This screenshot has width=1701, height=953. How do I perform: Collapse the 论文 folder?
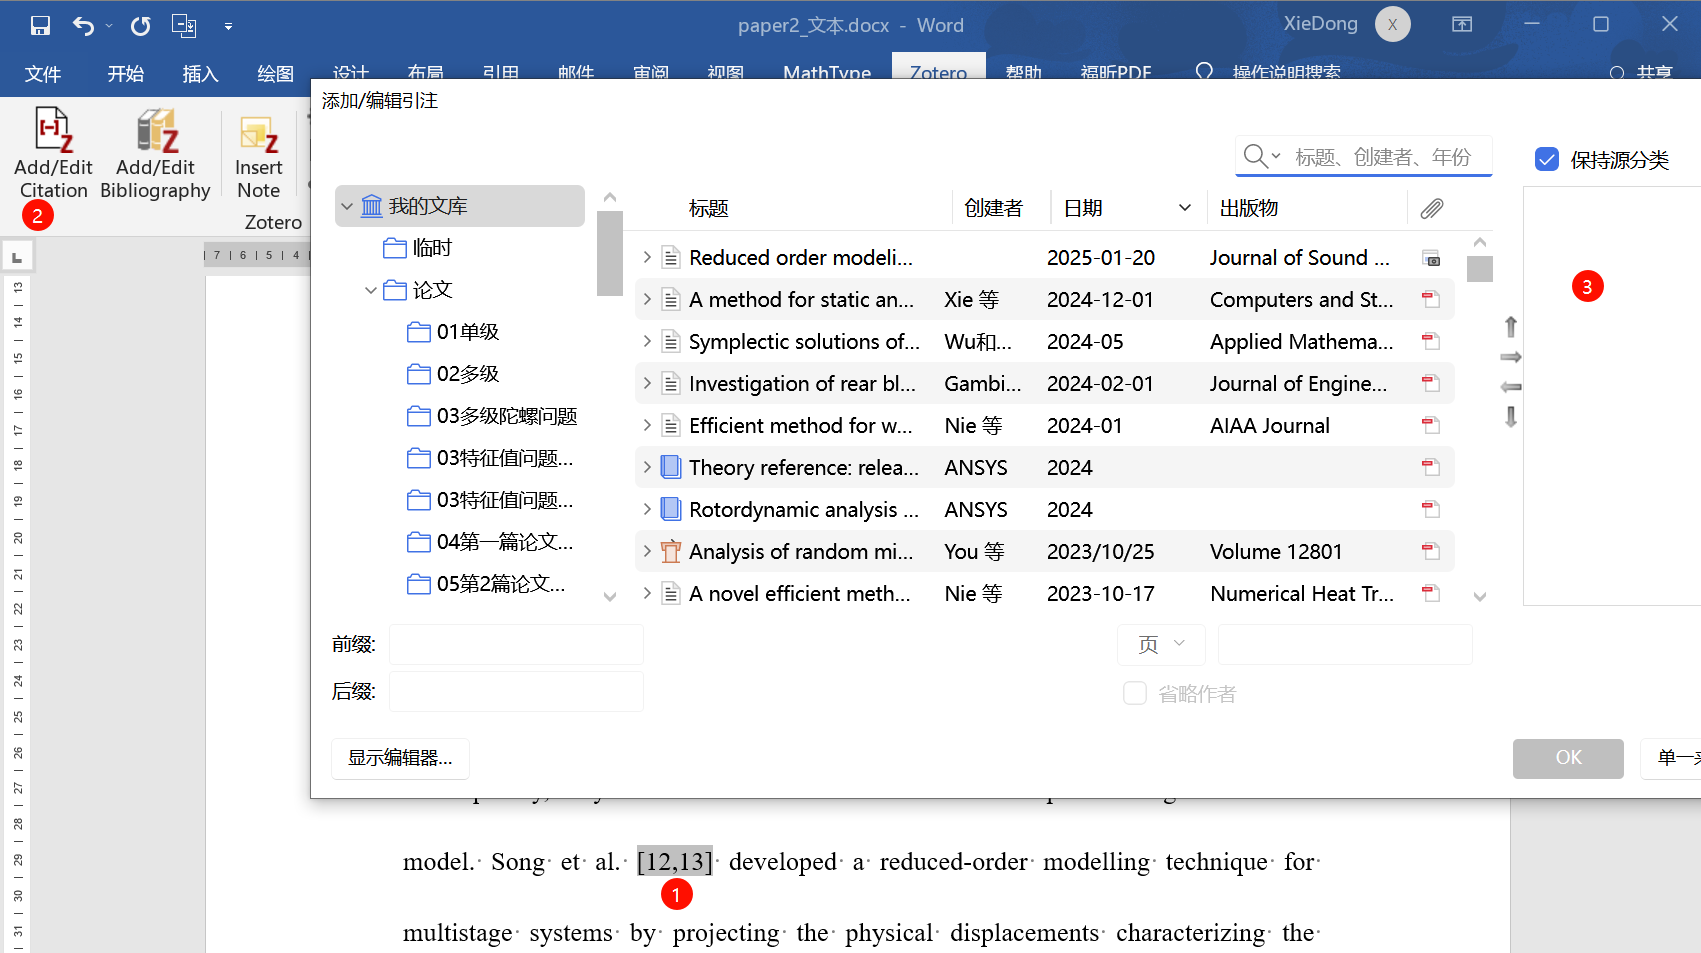coord(371,290)
